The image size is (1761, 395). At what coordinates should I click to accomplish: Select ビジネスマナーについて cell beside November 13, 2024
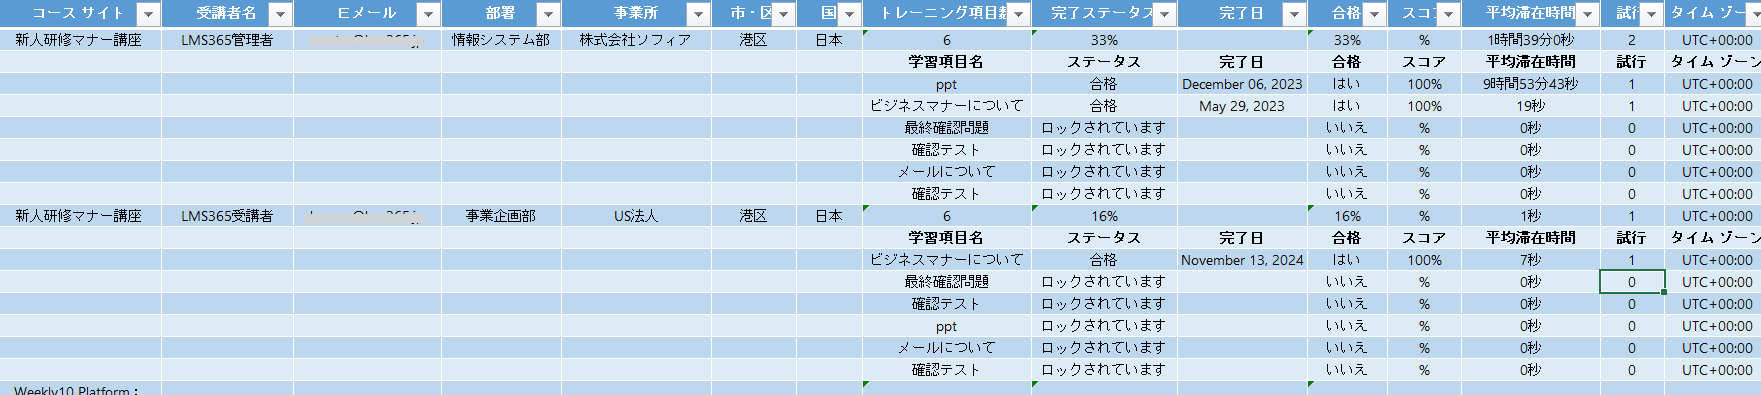click(946, 260)
